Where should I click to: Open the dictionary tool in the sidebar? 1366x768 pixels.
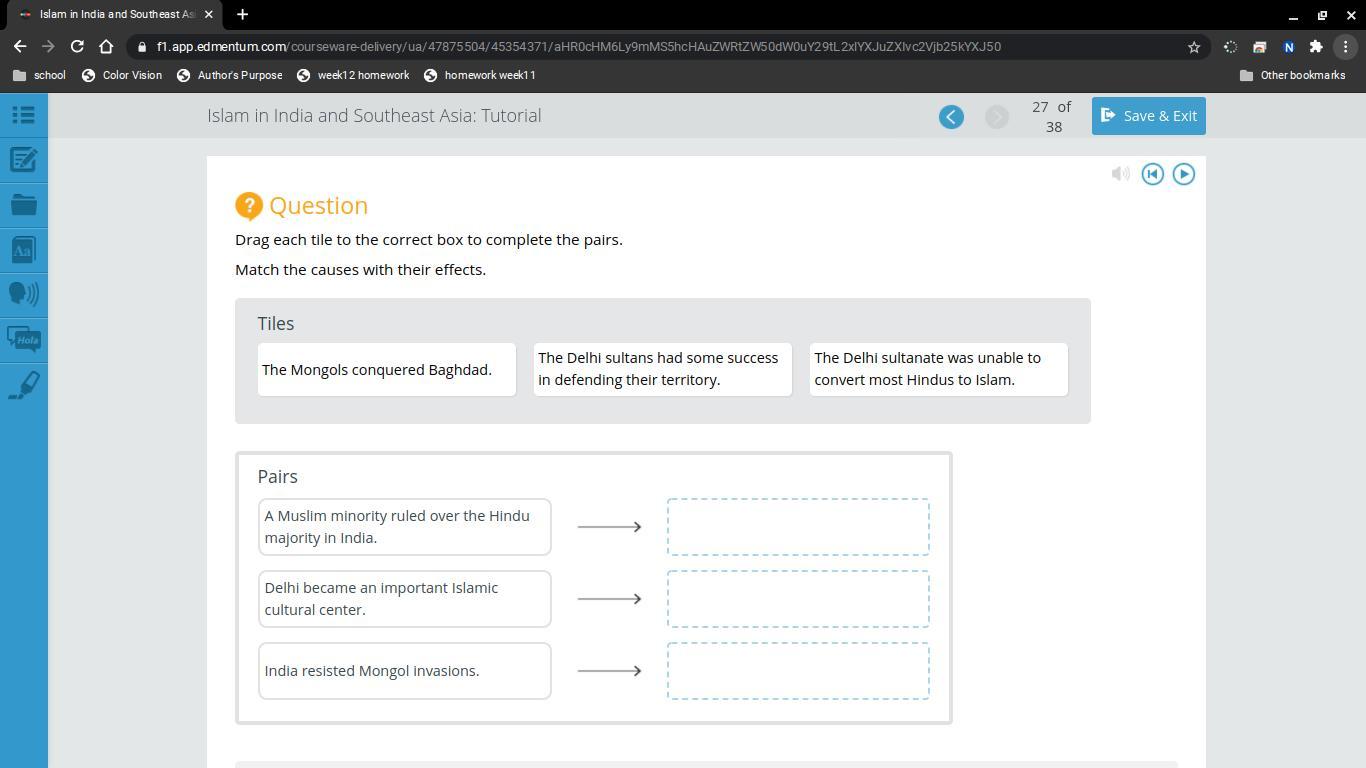tap(23, 249)
